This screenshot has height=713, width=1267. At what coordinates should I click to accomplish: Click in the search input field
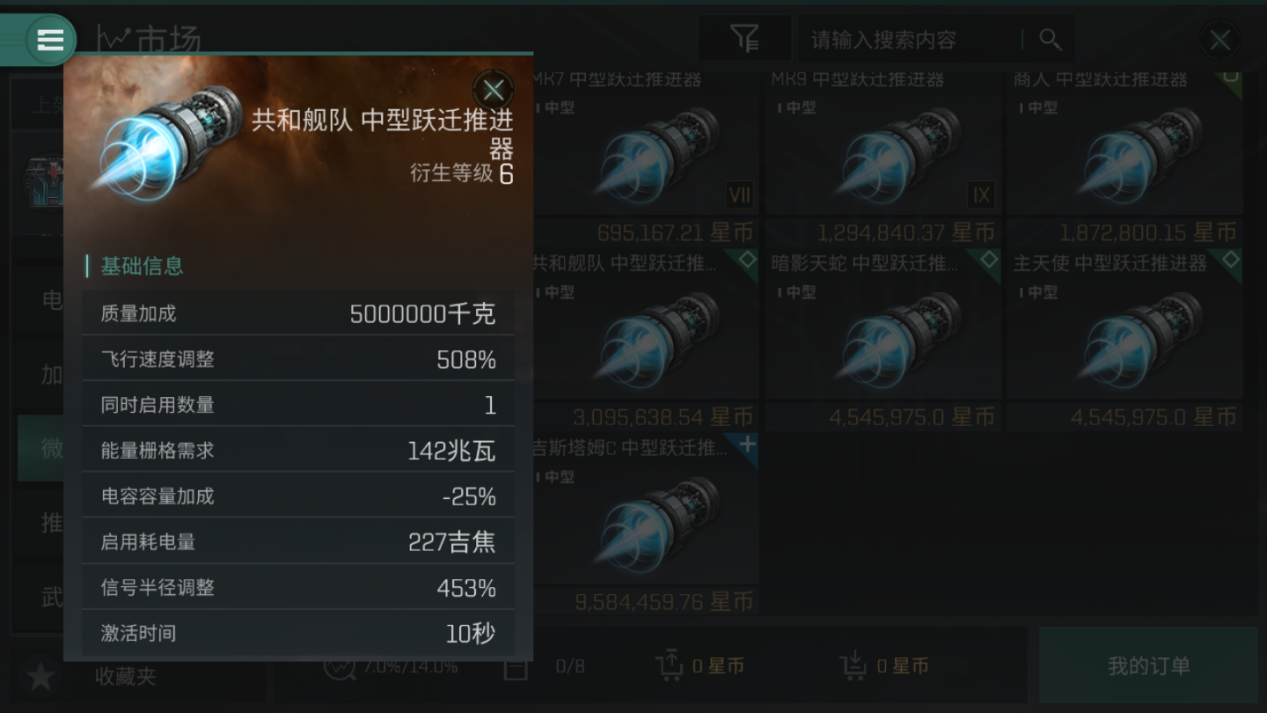(912, 39)
